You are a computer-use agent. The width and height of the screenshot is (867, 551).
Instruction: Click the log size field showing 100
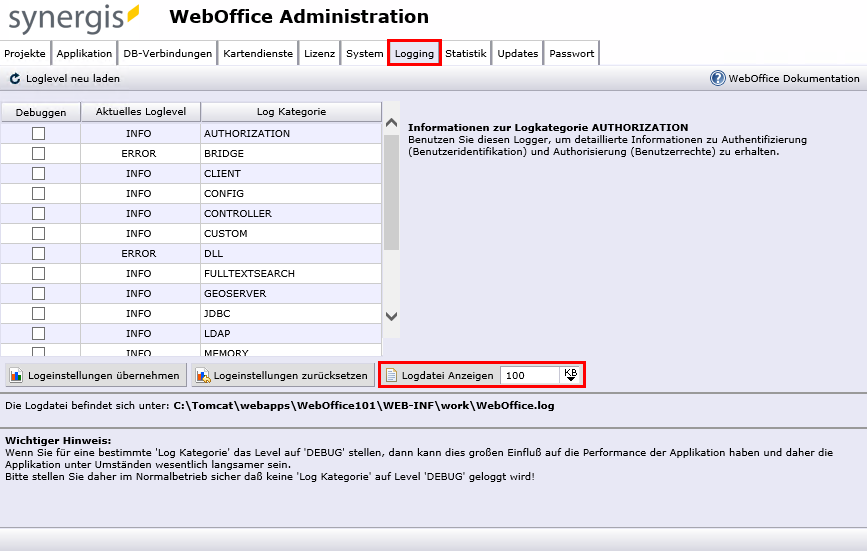pyautogui.click(x=530, y=375)
